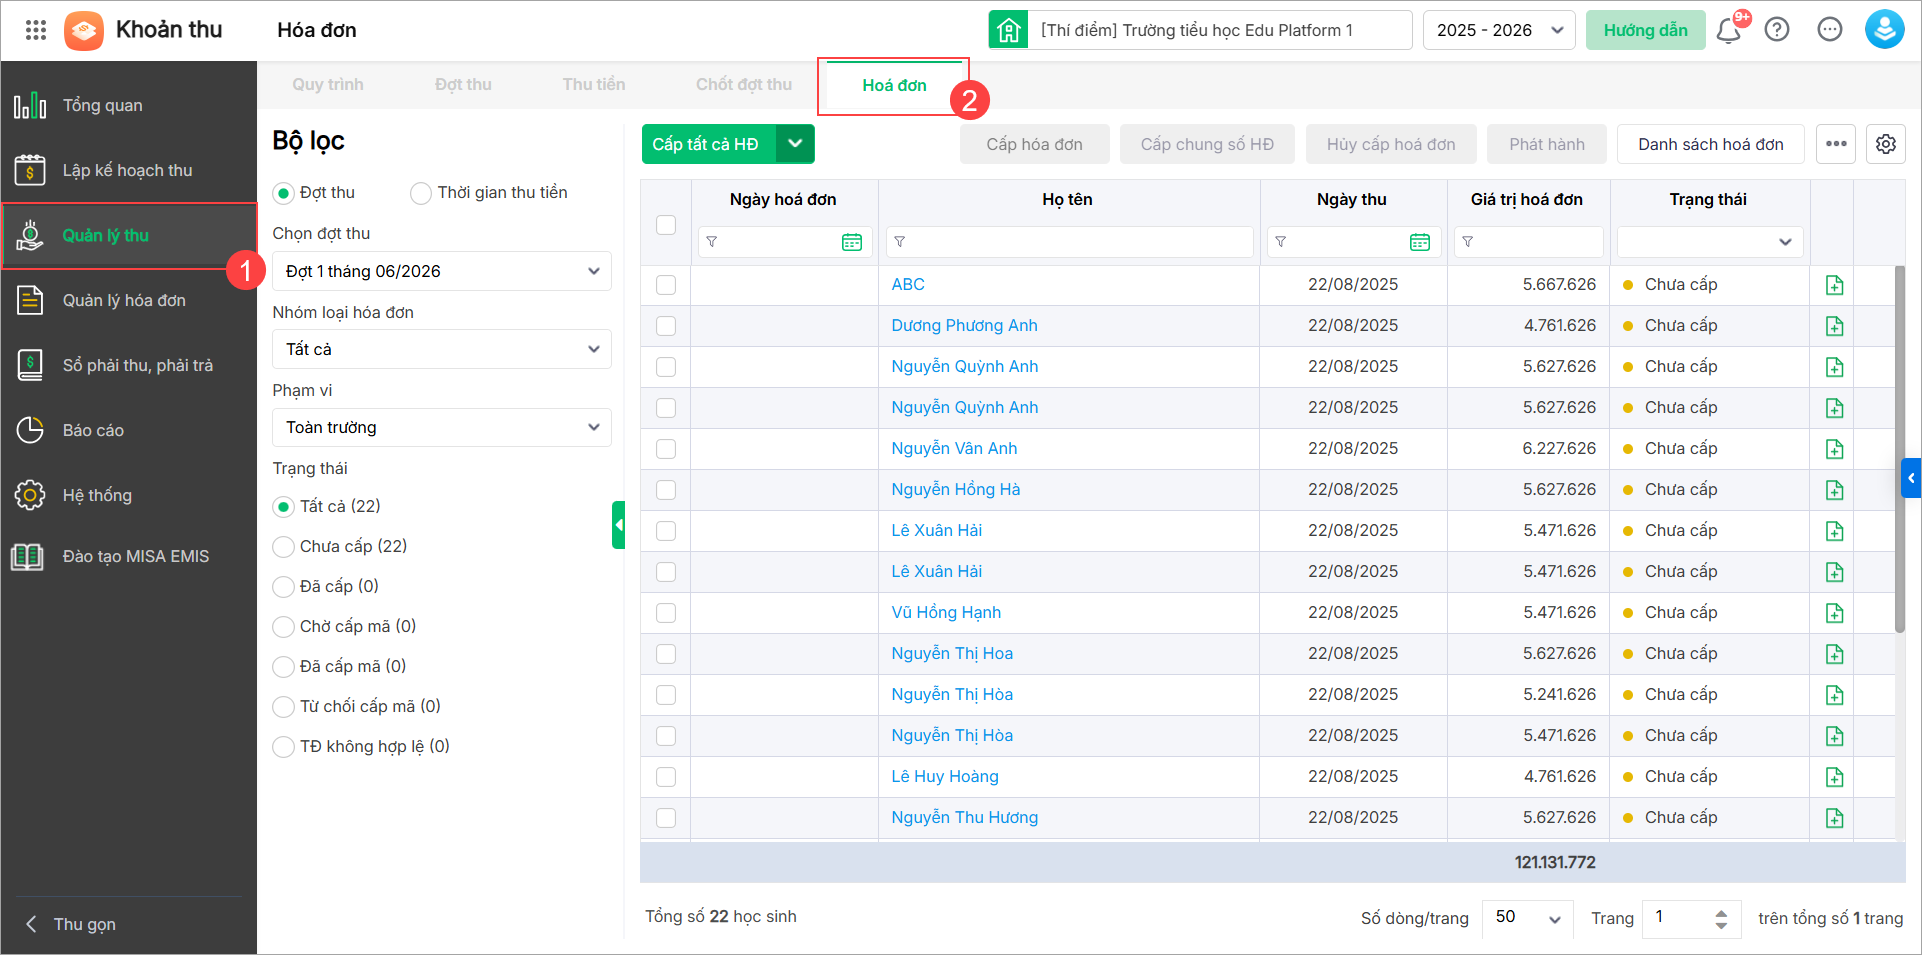The width and height of the screenshot is (1922, 955).
Task: Open Trạng thái column filter dropdown
Action: point(1710,242)
